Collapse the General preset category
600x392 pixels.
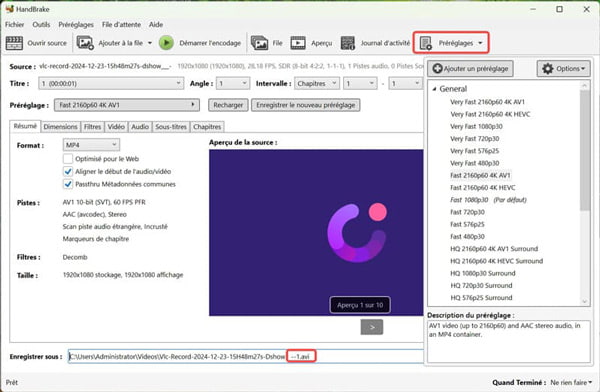point(434,89)
